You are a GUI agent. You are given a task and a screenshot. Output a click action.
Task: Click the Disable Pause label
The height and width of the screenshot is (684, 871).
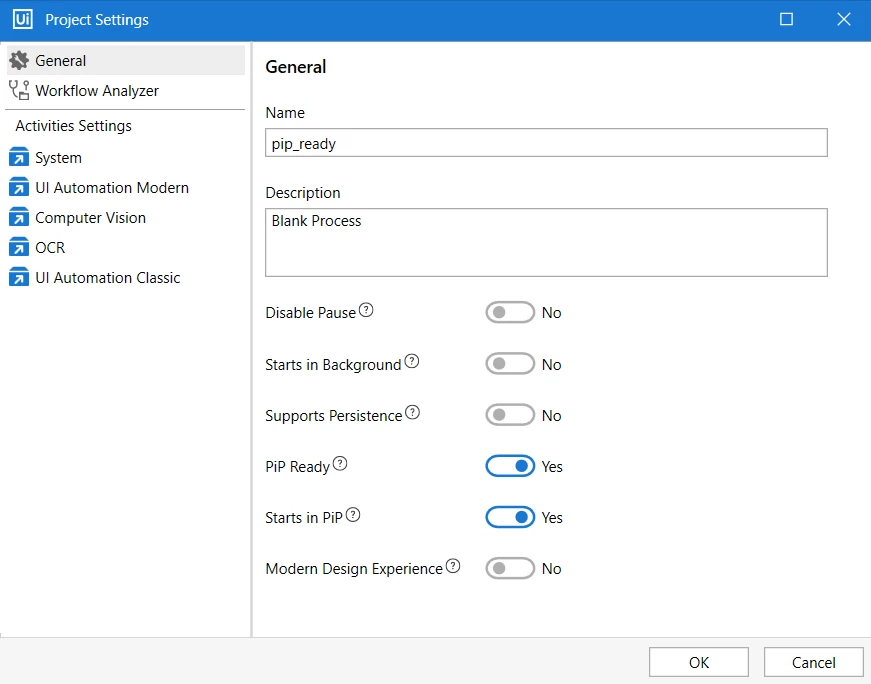[311, 313]
